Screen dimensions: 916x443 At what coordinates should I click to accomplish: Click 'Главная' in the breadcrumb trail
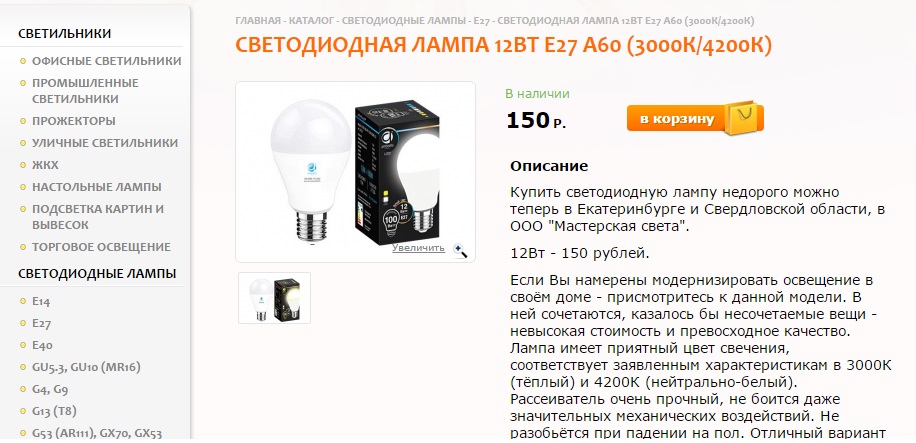click(x=258, y=21)
